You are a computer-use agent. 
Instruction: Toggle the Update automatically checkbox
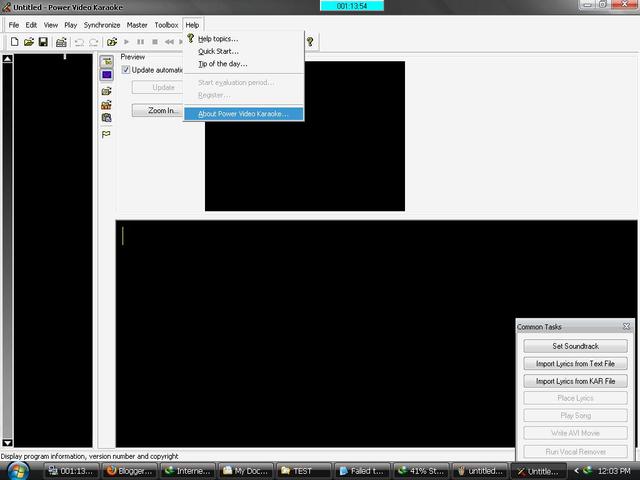point(126,70)
